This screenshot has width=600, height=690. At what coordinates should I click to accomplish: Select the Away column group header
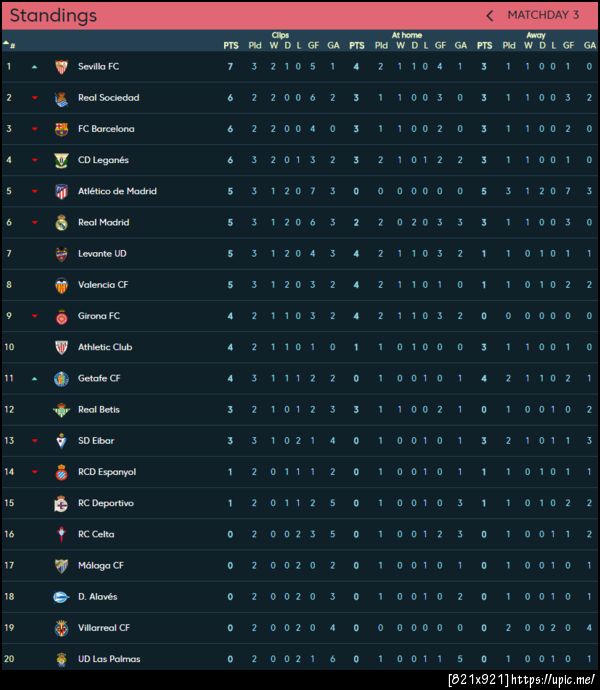point(536,35)
